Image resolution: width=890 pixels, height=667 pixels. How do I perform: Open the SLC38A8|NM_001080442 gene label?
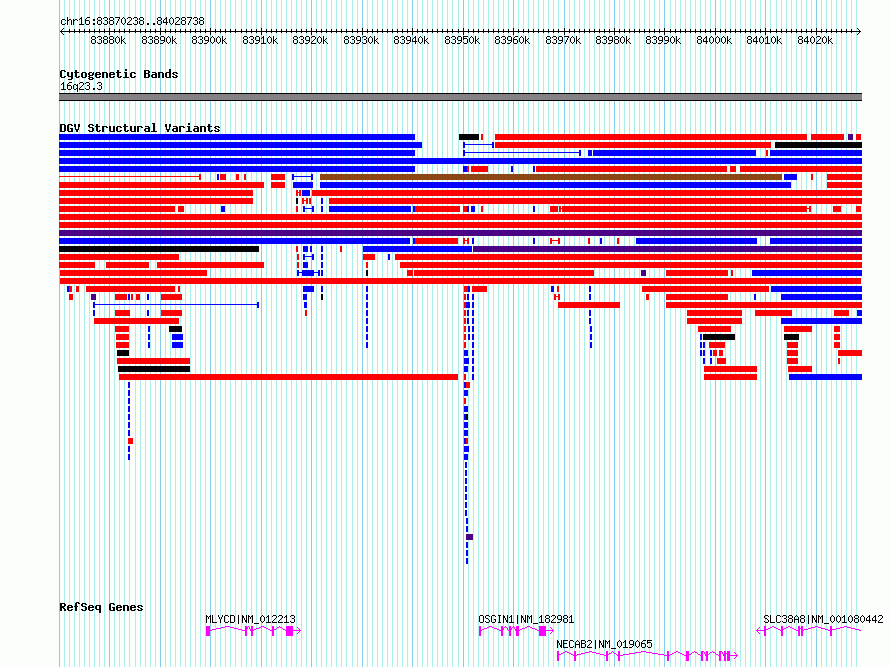tap(823, 619)
